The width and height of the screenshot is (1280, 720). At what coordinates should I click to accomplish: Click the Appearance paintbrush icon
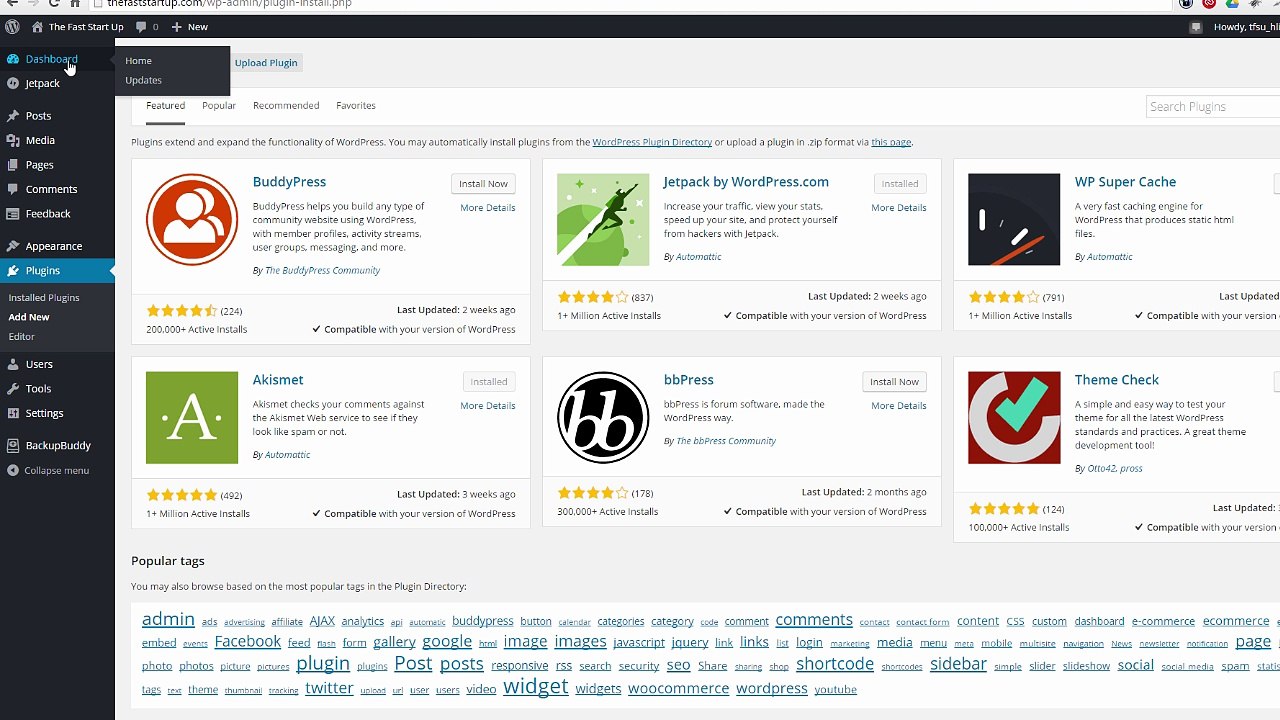tap(13, 246)
